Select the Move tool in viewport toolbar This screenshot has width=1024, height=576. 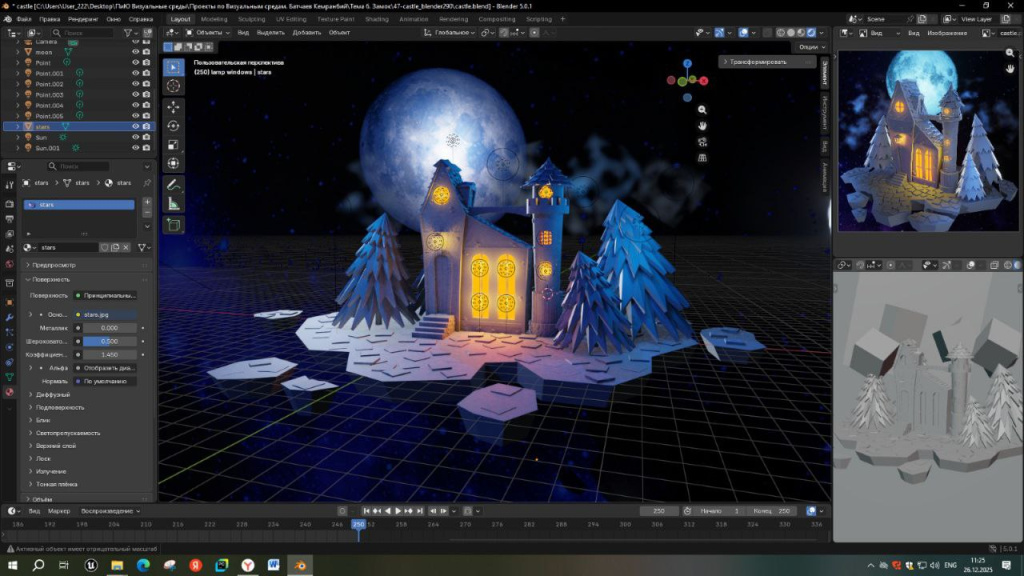173,106
